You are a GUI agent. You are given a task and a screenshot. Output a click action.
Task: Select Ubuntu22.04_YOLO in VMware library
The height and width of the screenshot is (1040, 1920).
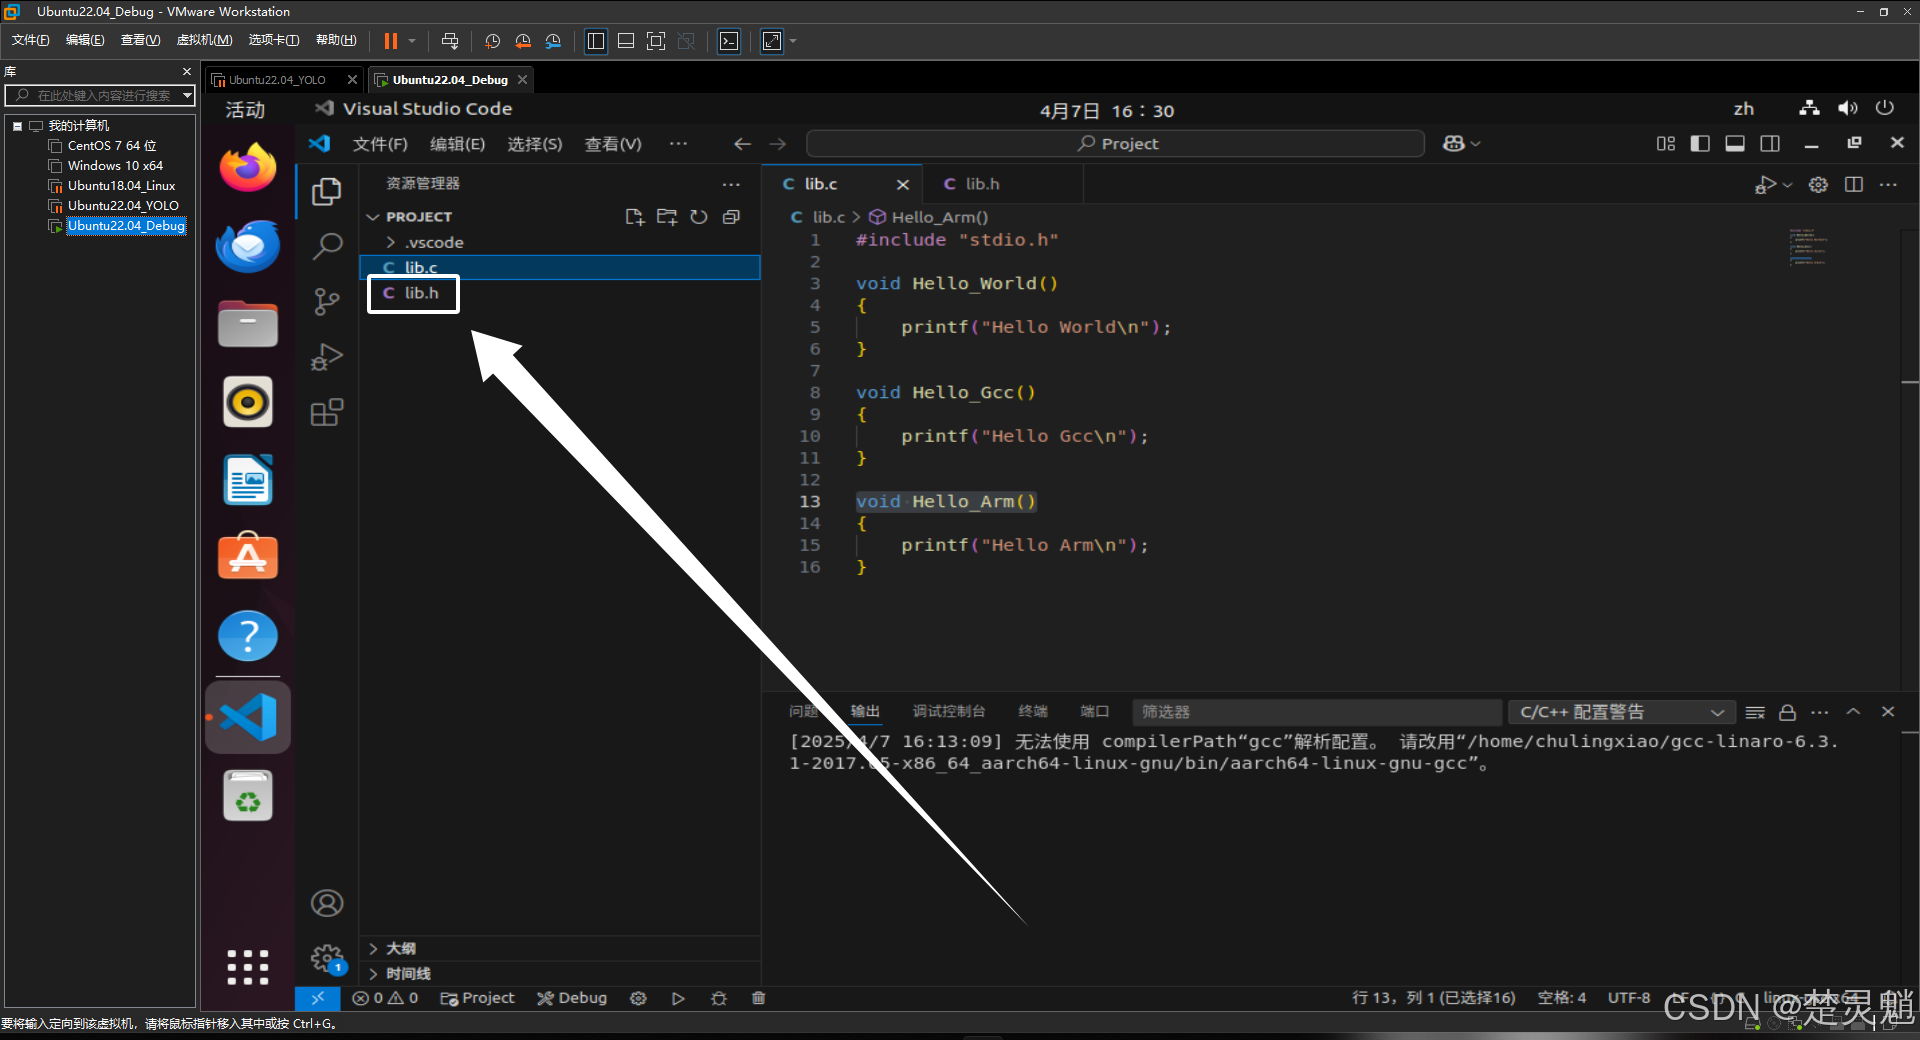(x=123, y=206)
